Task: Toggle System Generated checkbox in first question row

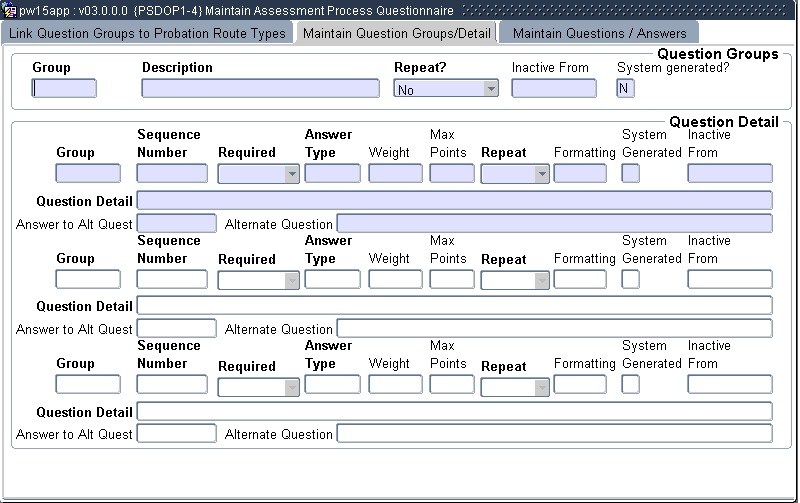Action: point(631,174)
